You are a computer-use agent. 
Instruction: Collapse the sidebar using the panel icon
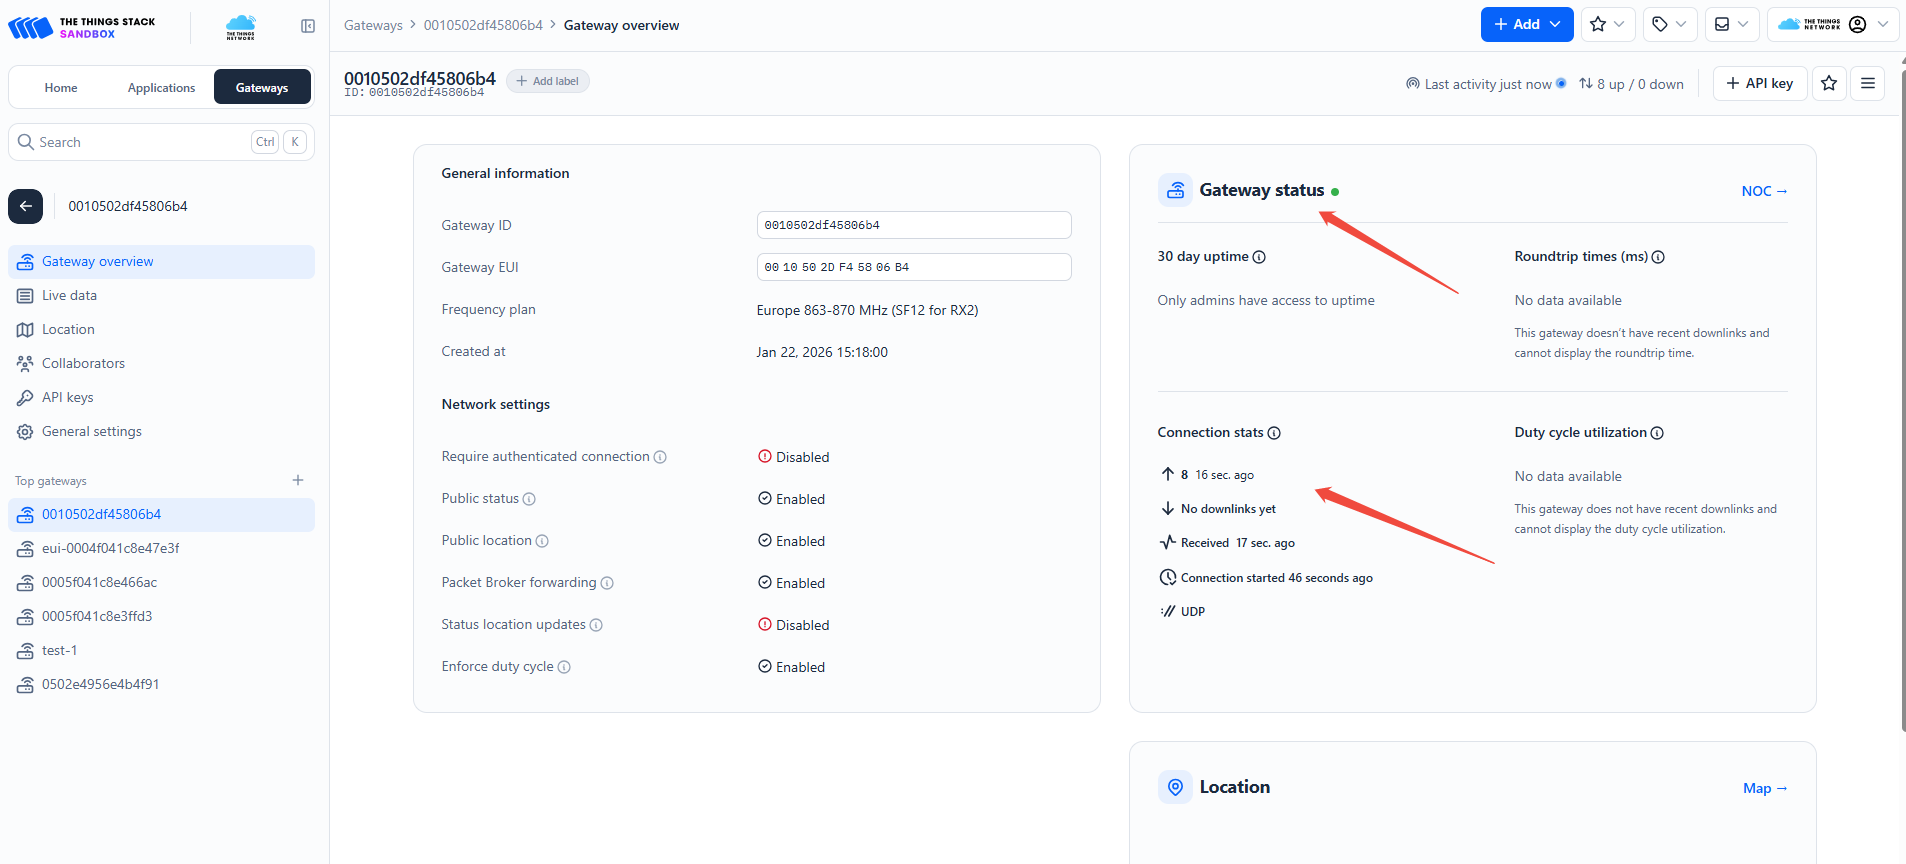pos(308,26)
